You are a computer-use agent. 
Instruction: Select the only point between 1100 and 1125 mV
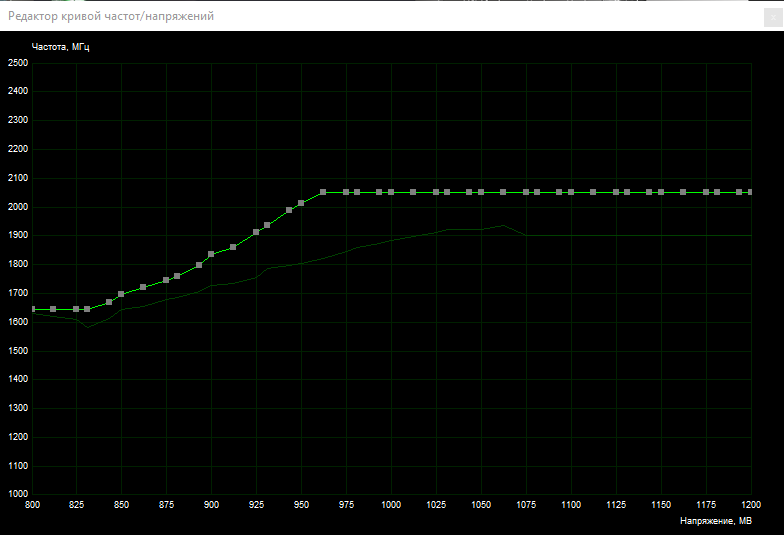pyautogui.click(x=593, y=192)
